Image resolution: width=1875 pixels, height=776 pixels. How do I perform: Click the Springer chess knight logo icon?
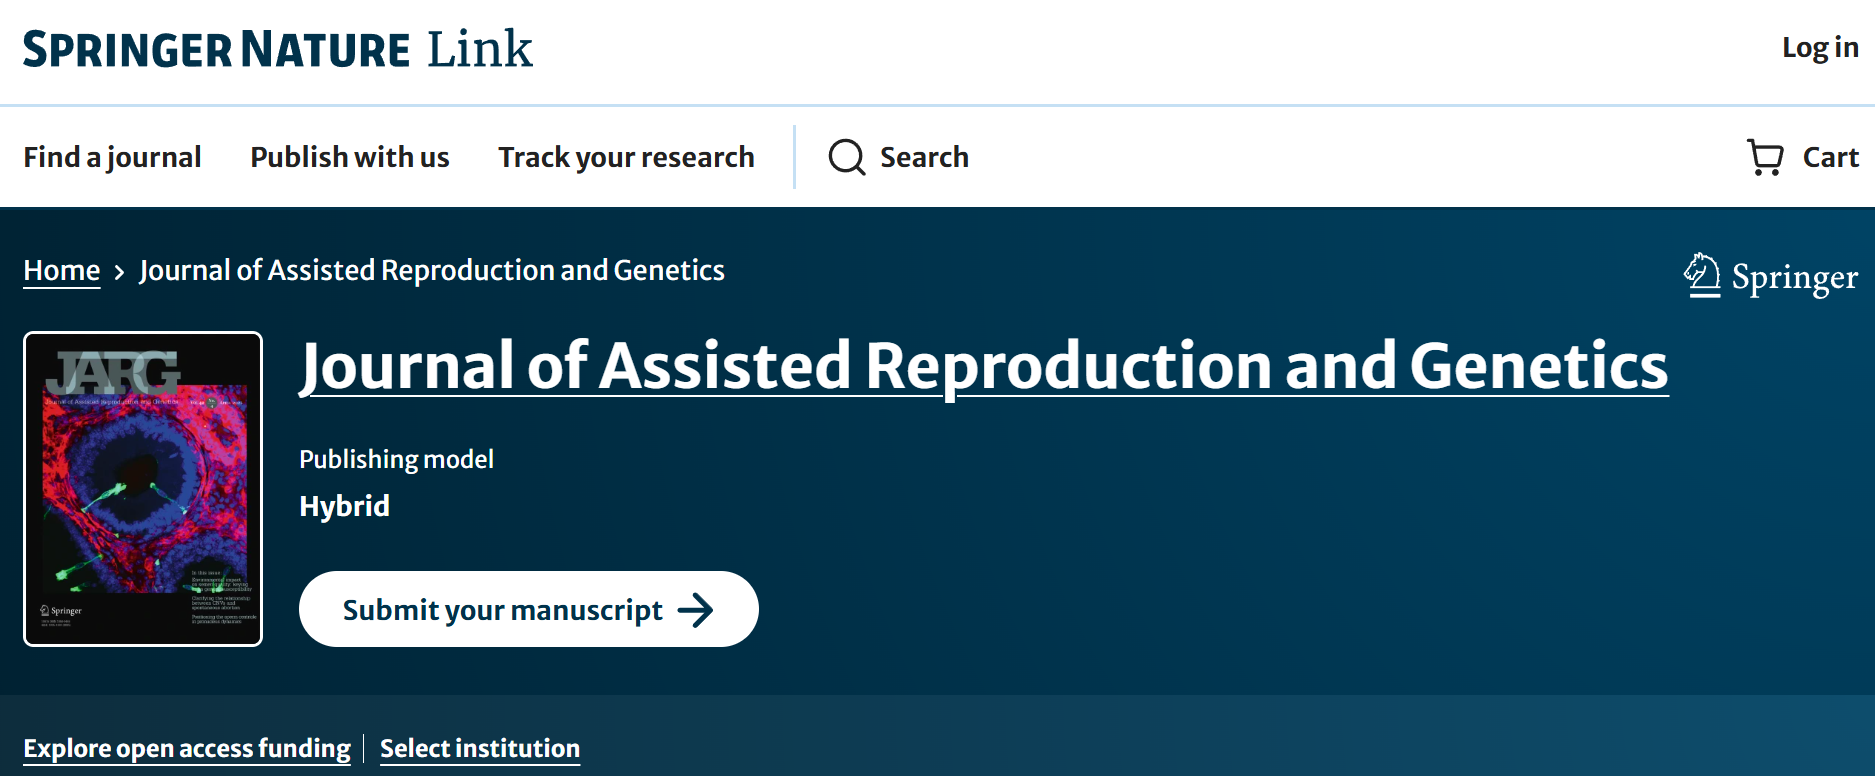(1702, 275)
